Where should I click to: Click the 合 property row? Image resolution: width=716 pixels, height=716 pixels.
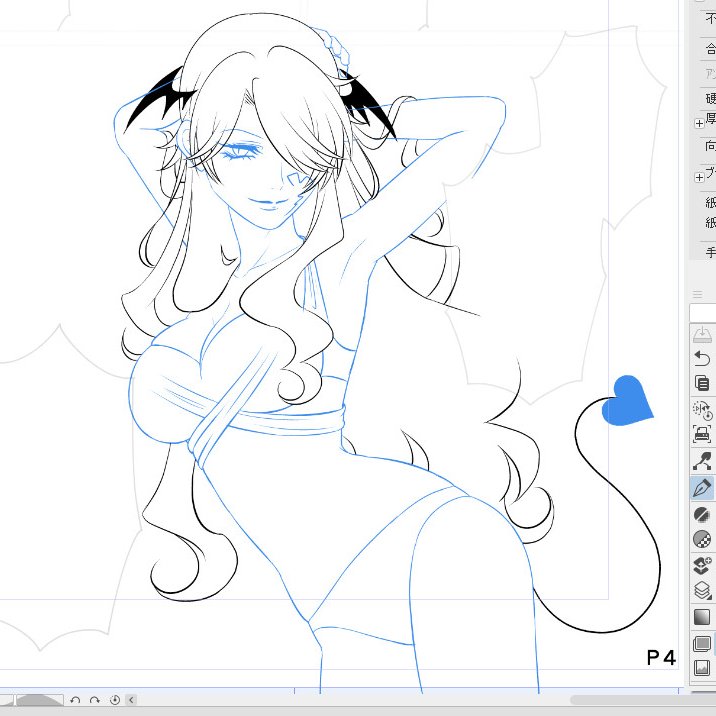(x=708, y=48)
